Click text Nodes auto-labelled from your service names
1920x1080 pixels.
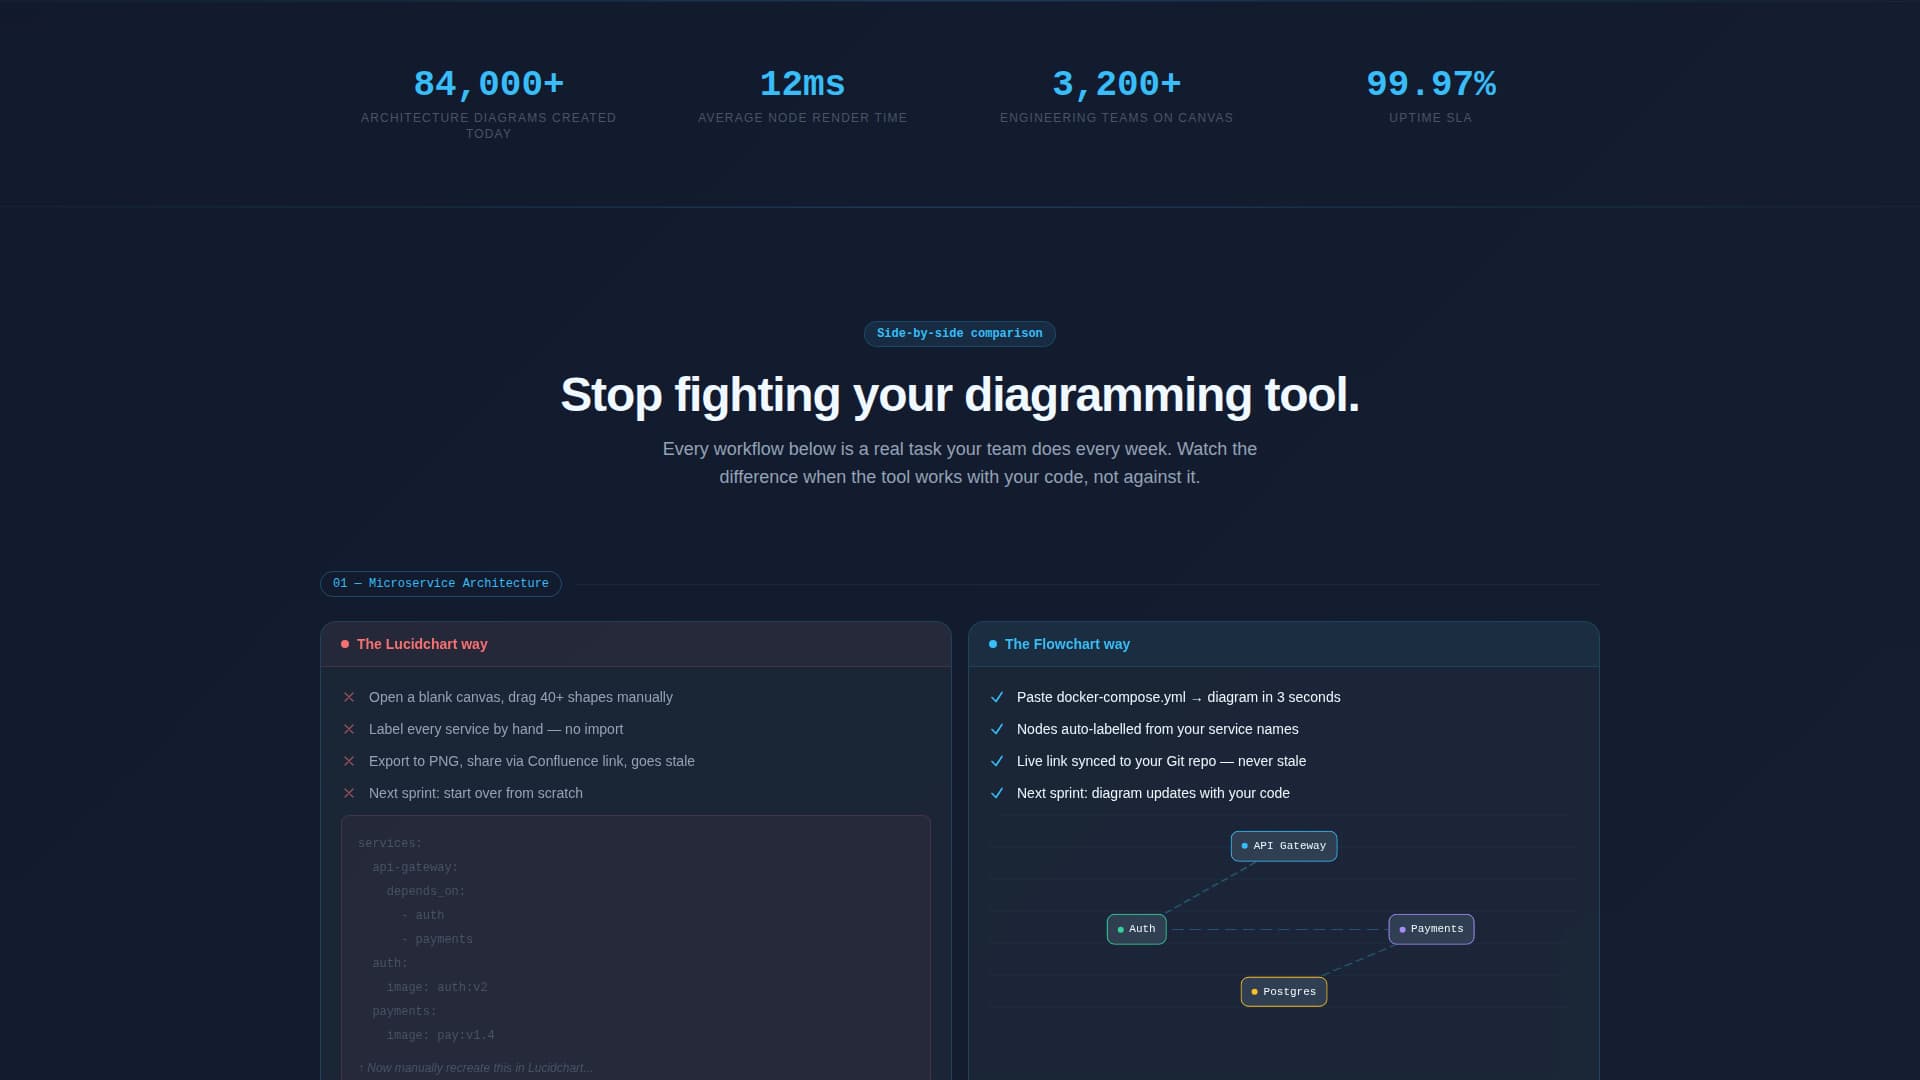(x=1157, y=729)
